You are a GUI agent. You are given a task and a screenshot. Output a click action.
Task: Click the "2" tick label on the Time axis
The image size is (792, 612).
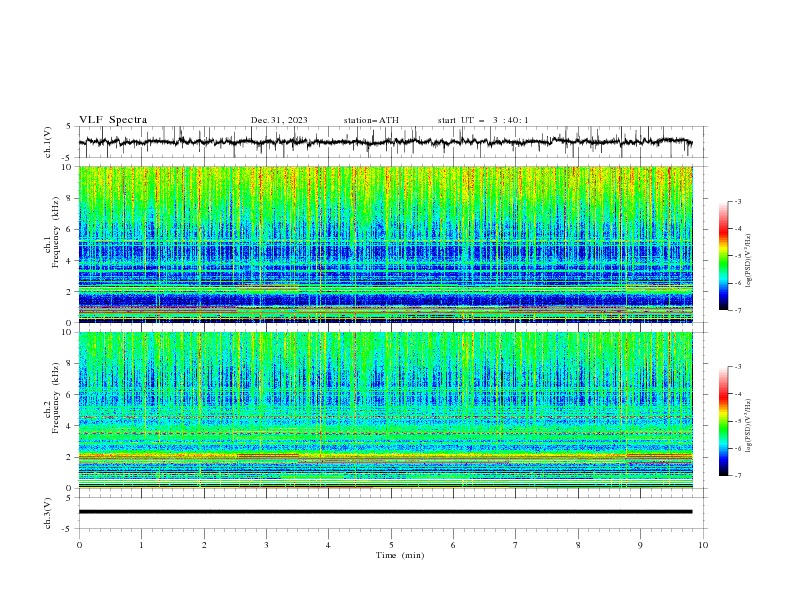pos(204,545)
